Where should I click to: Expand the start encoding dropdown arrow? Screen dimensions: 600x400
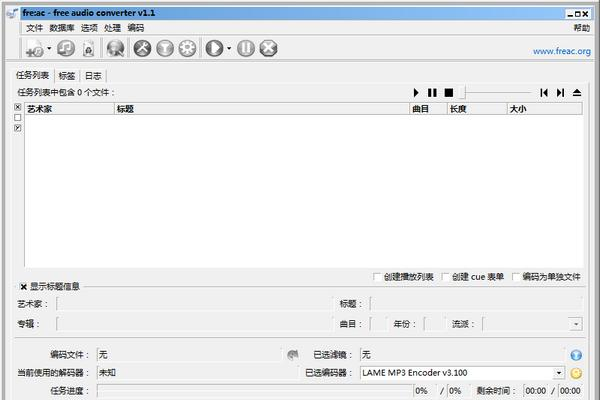coord(229,48)
